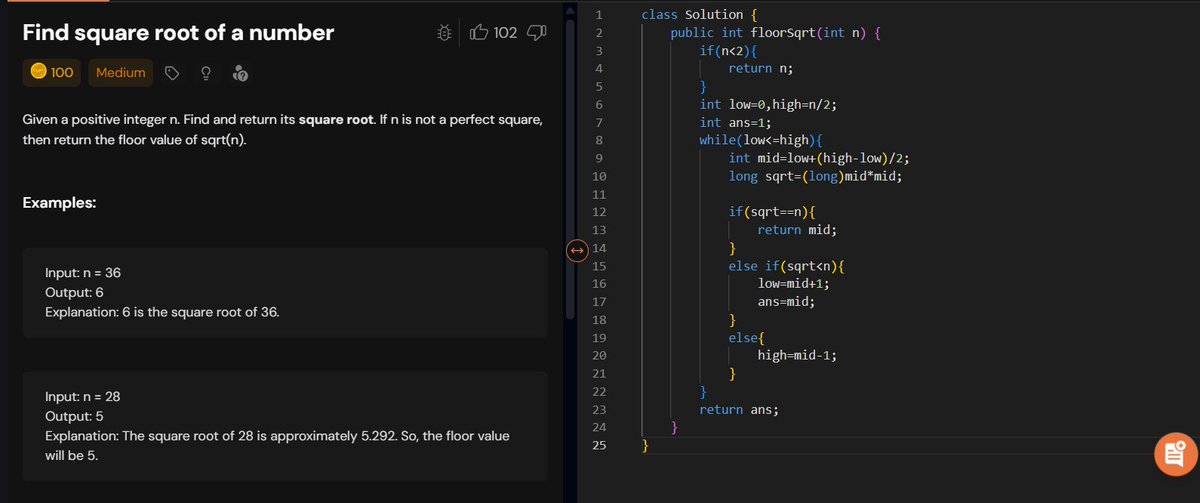Click 'Output: 6' text
Screen dimensions: 1200x503
[74, 292]
